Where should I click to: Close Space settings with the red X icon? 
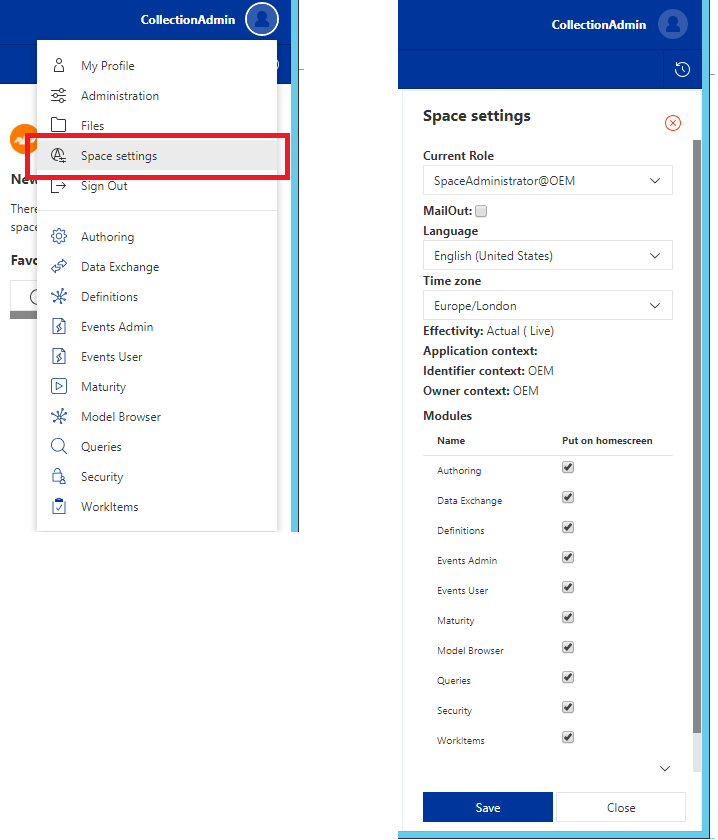672,123
